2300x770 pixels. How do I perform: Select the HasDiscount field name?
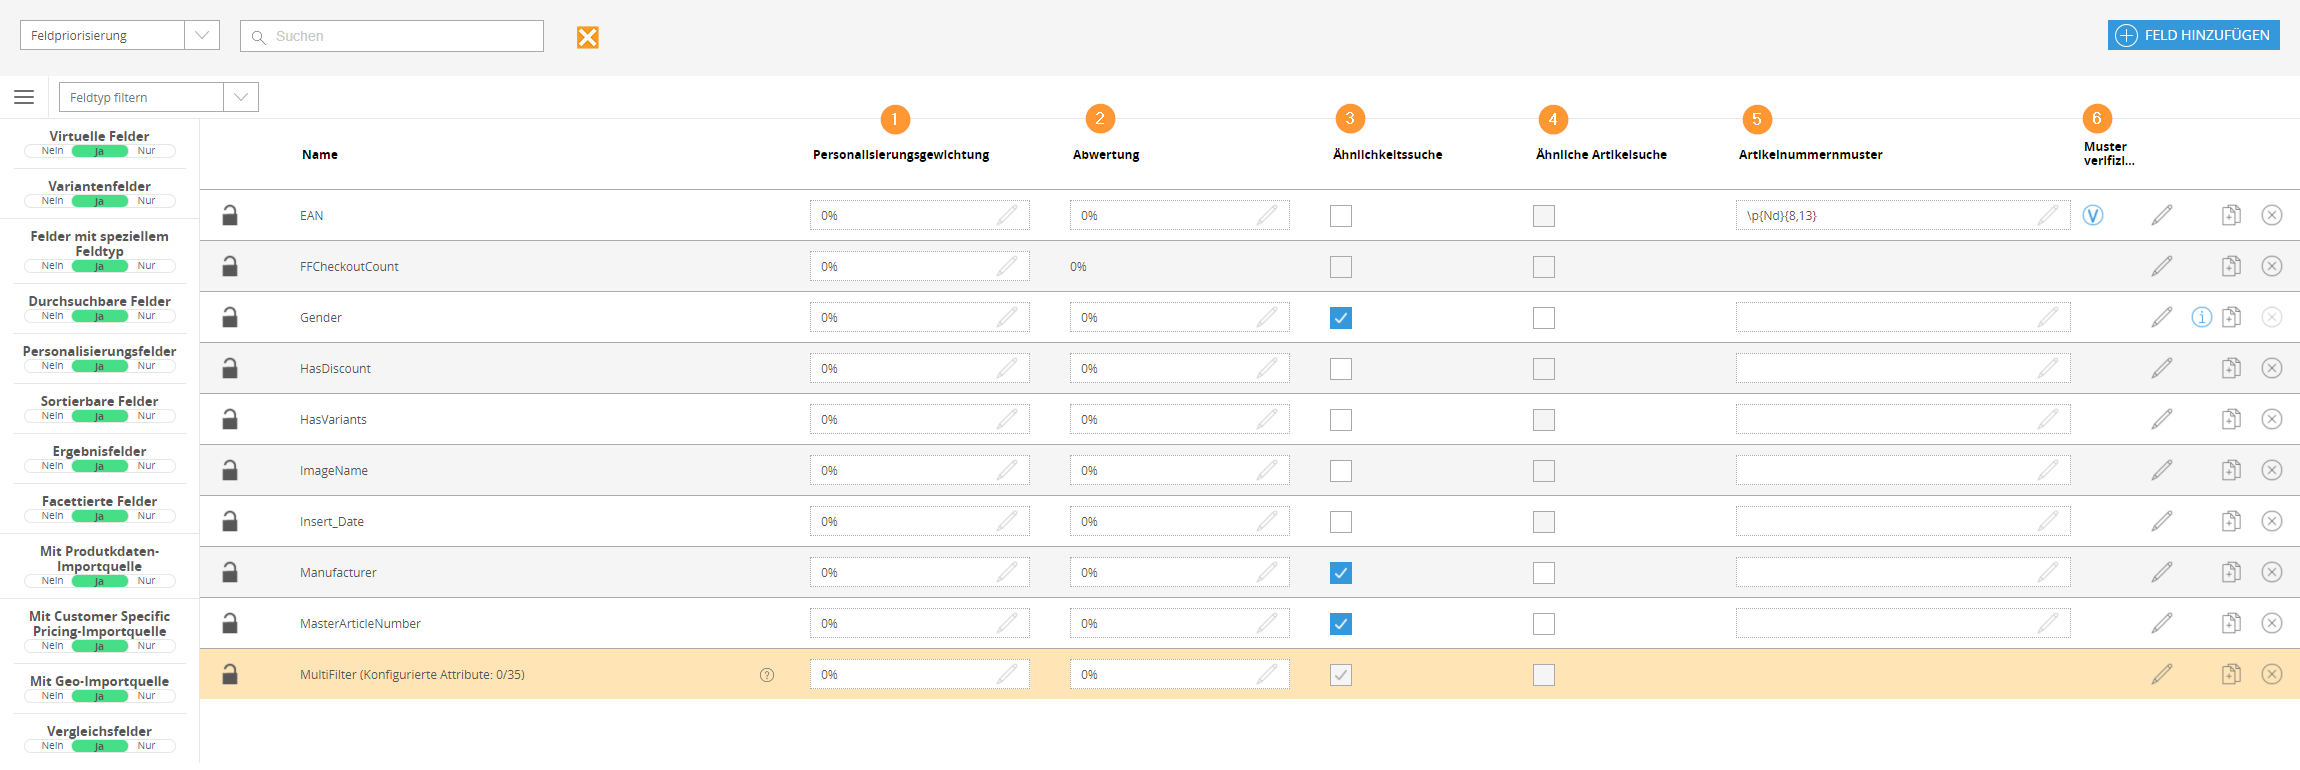(x=335, y=369)
